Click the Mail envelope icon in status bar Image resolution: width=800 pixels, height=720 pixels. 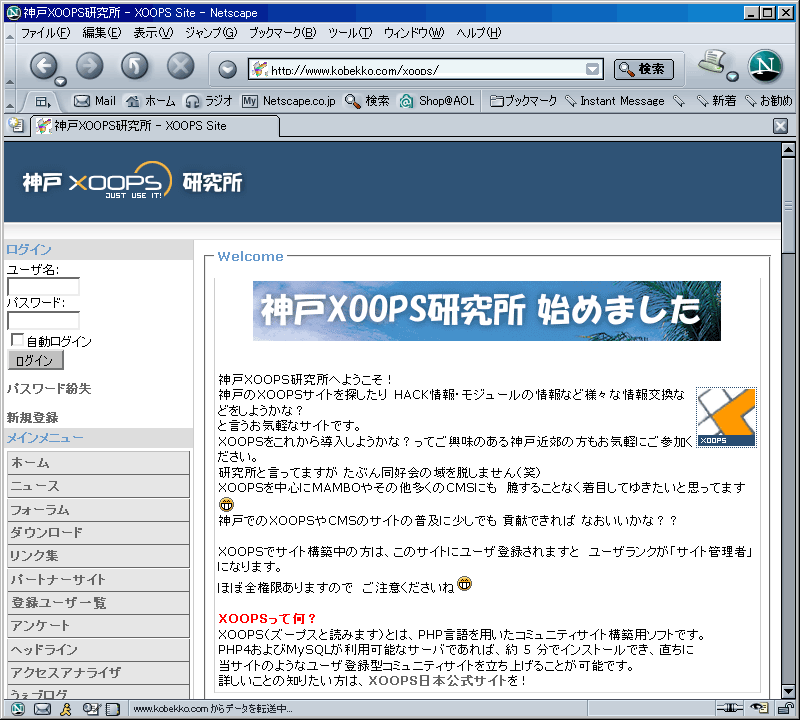42,708
